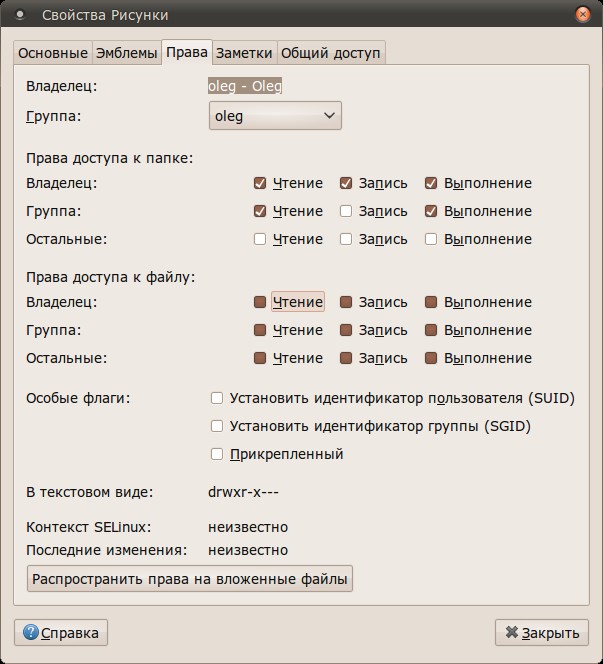Click the highlighted owner name oleg - Oleg

245,86
